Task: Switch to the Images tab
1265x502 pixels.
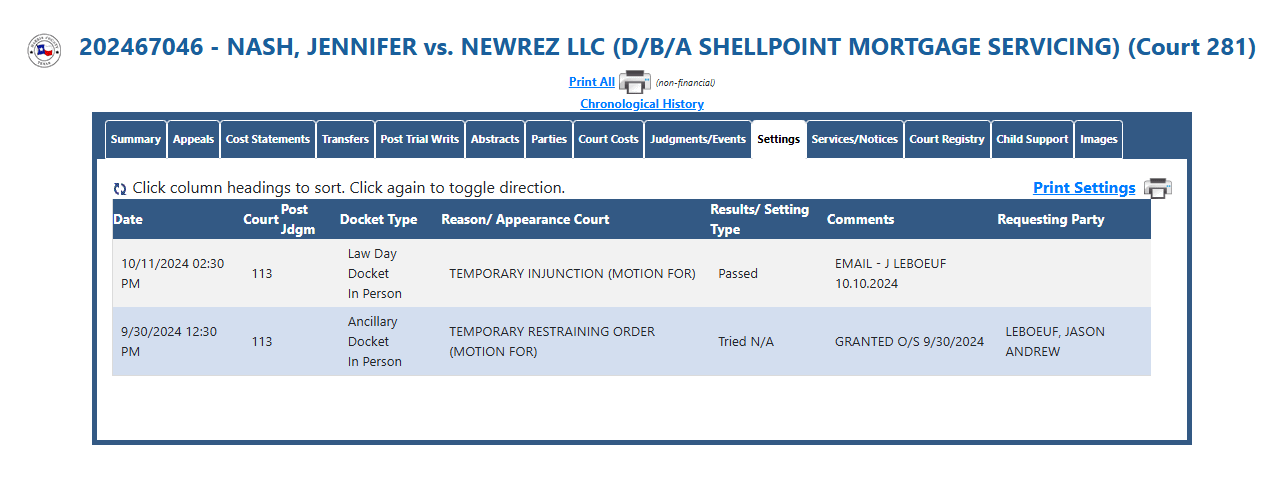Action: pyautogui.click(x=1099, y=140)
